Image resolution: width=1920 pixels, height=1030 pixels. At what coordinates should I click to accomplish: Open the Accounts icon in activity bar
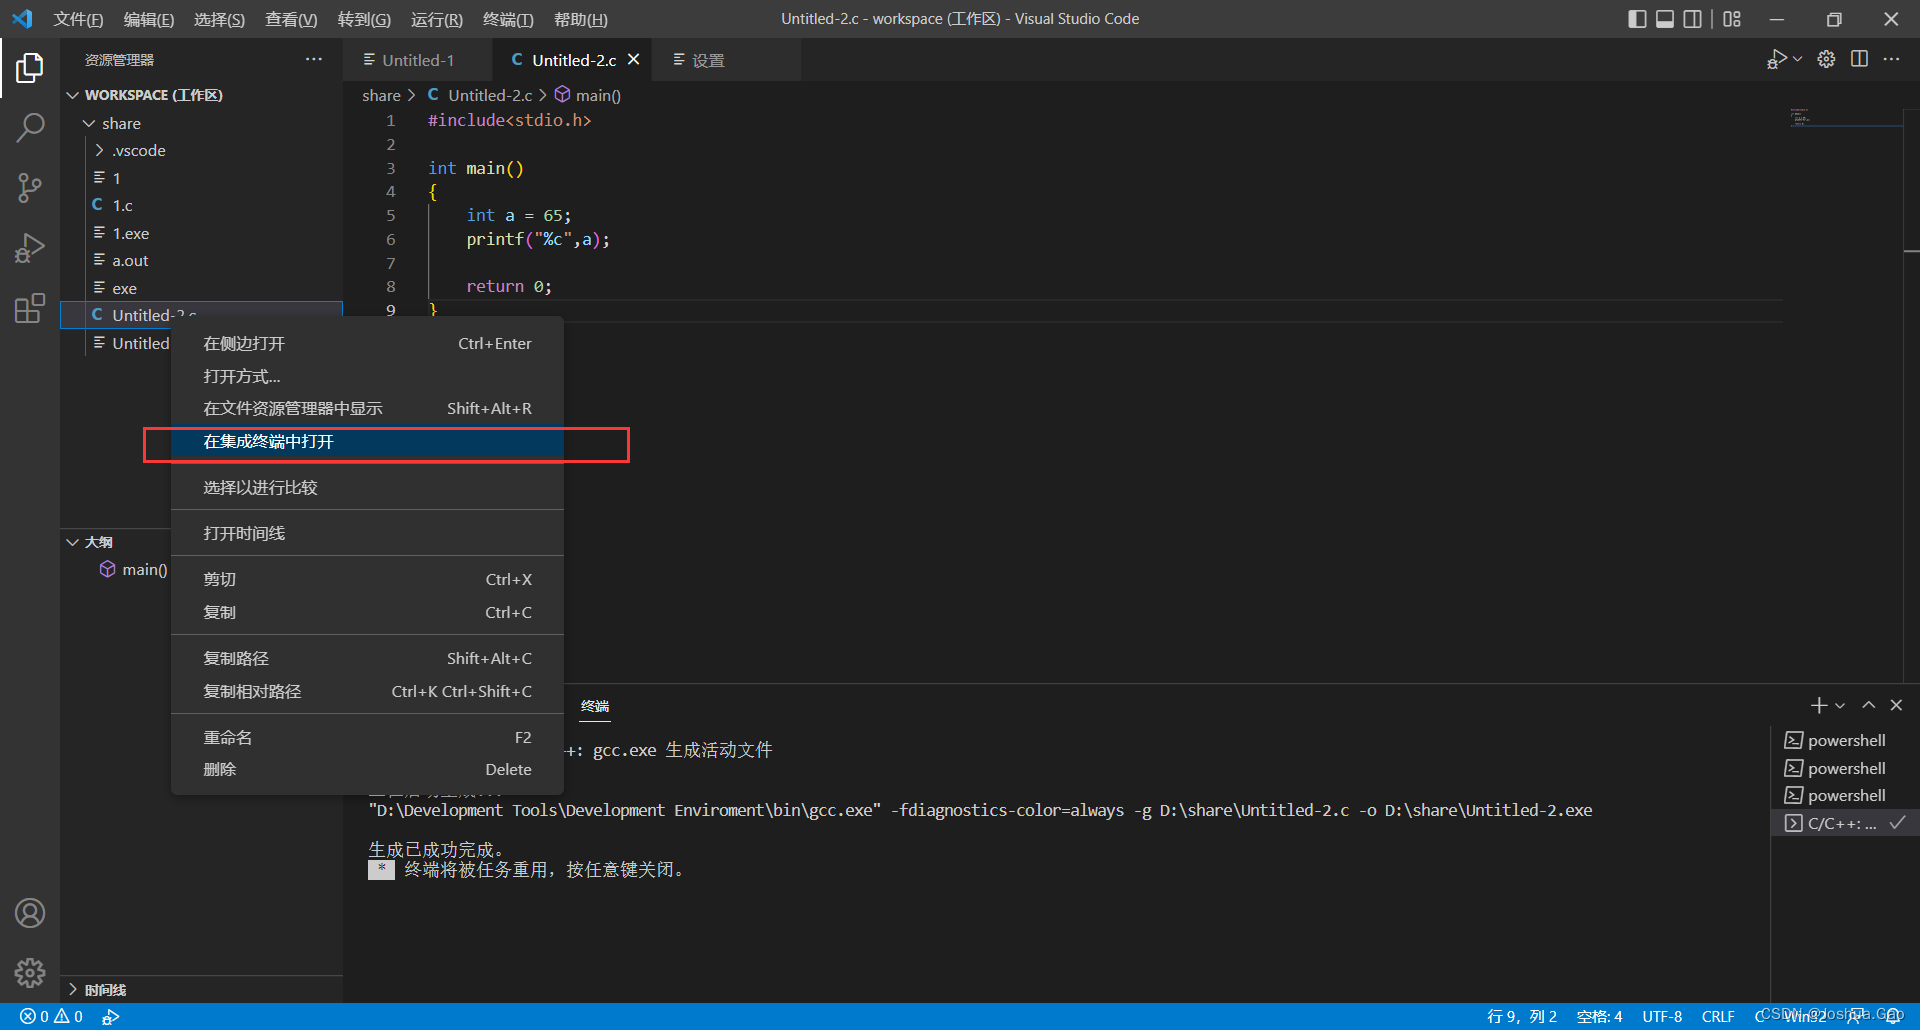click(x=30, y=912)
